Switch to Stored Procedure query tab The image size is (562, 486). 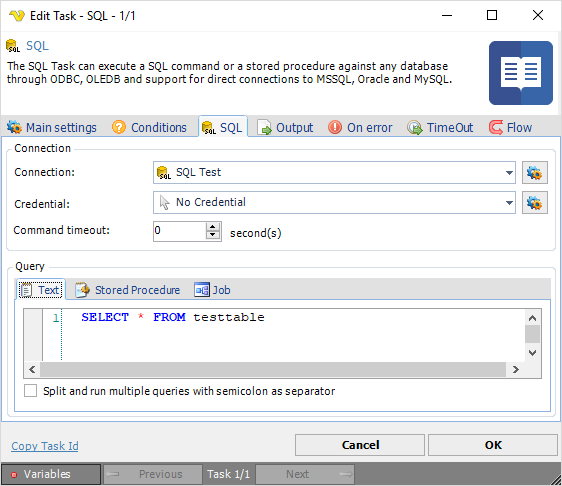coord(128,290)
